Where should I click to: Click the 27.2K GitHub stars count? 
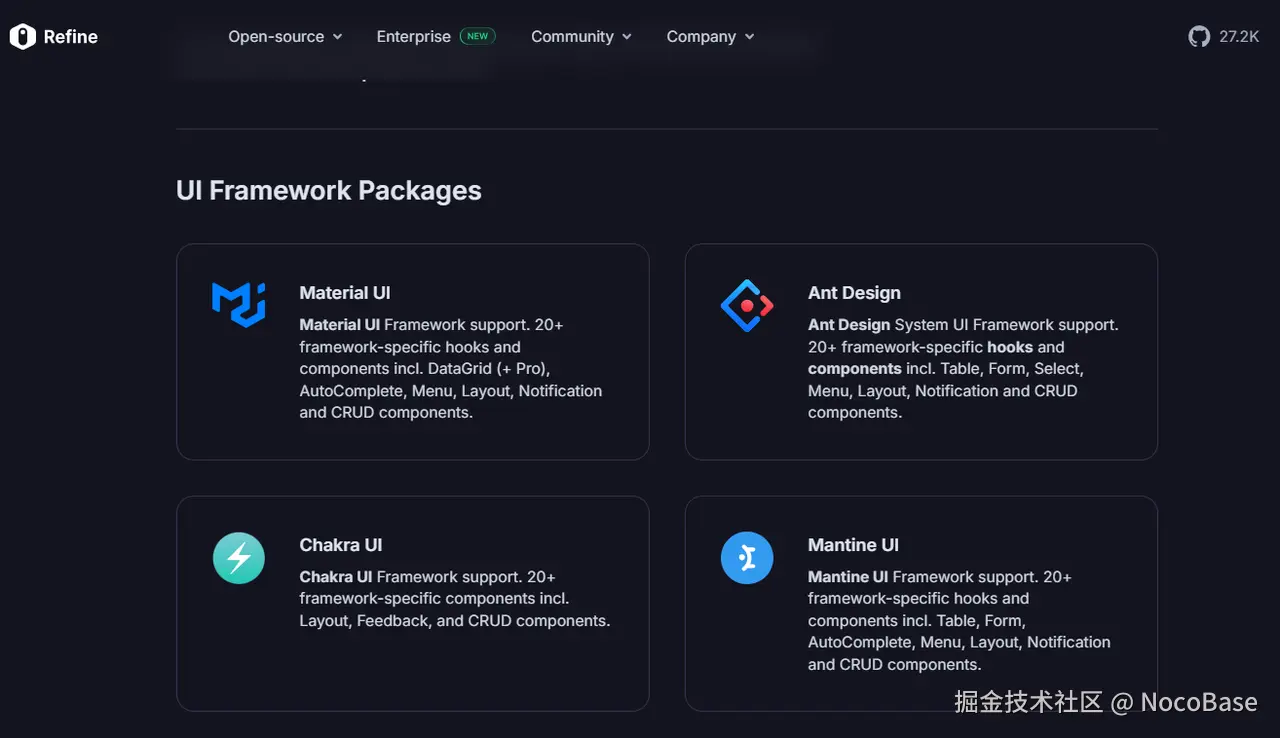1239,37
